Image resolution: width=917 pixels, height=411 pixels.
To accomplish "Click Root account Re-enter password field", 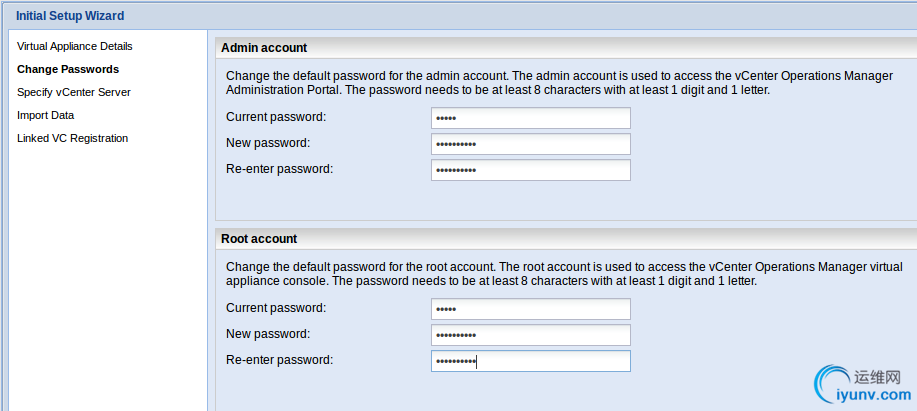I will click(x=531, y=361).
